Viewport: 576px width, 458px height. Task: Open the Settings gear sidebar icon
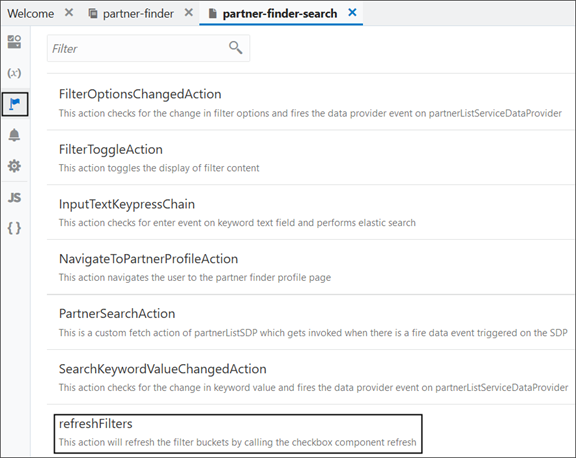[x=14, y=166]
